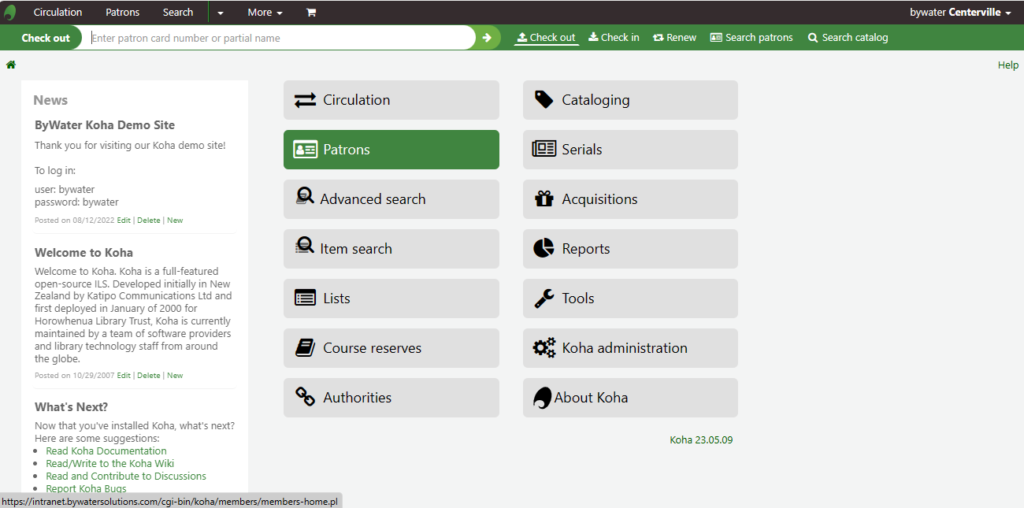Click the Tools wrench icon
Screen dimensions: 1024x508
point(543,298)
